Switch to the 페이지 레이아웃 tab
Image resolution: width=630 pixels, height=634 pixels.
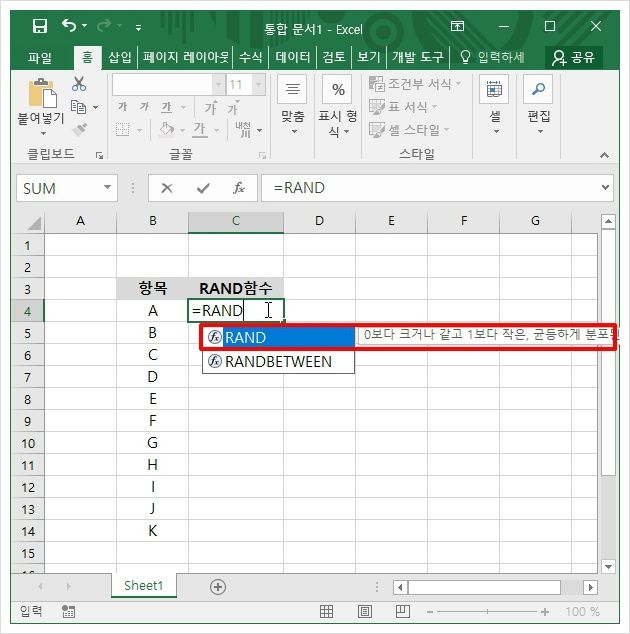[x=186, y=57]
